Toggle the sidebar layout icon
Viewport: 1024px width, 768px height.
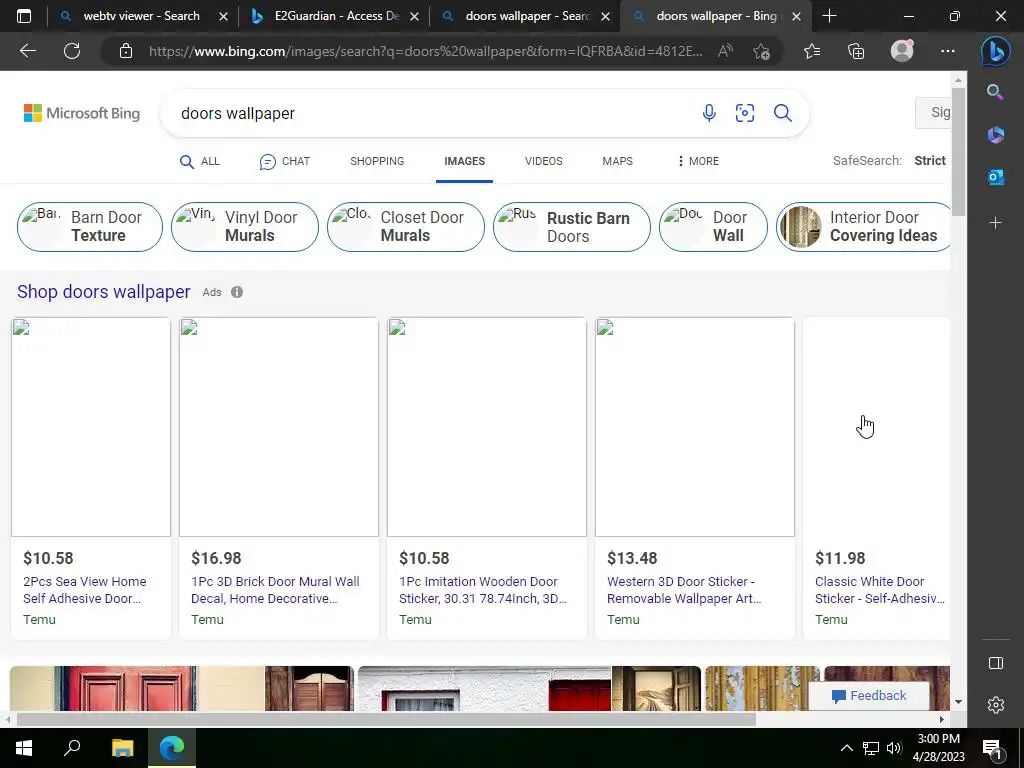[x=995, y=663]
